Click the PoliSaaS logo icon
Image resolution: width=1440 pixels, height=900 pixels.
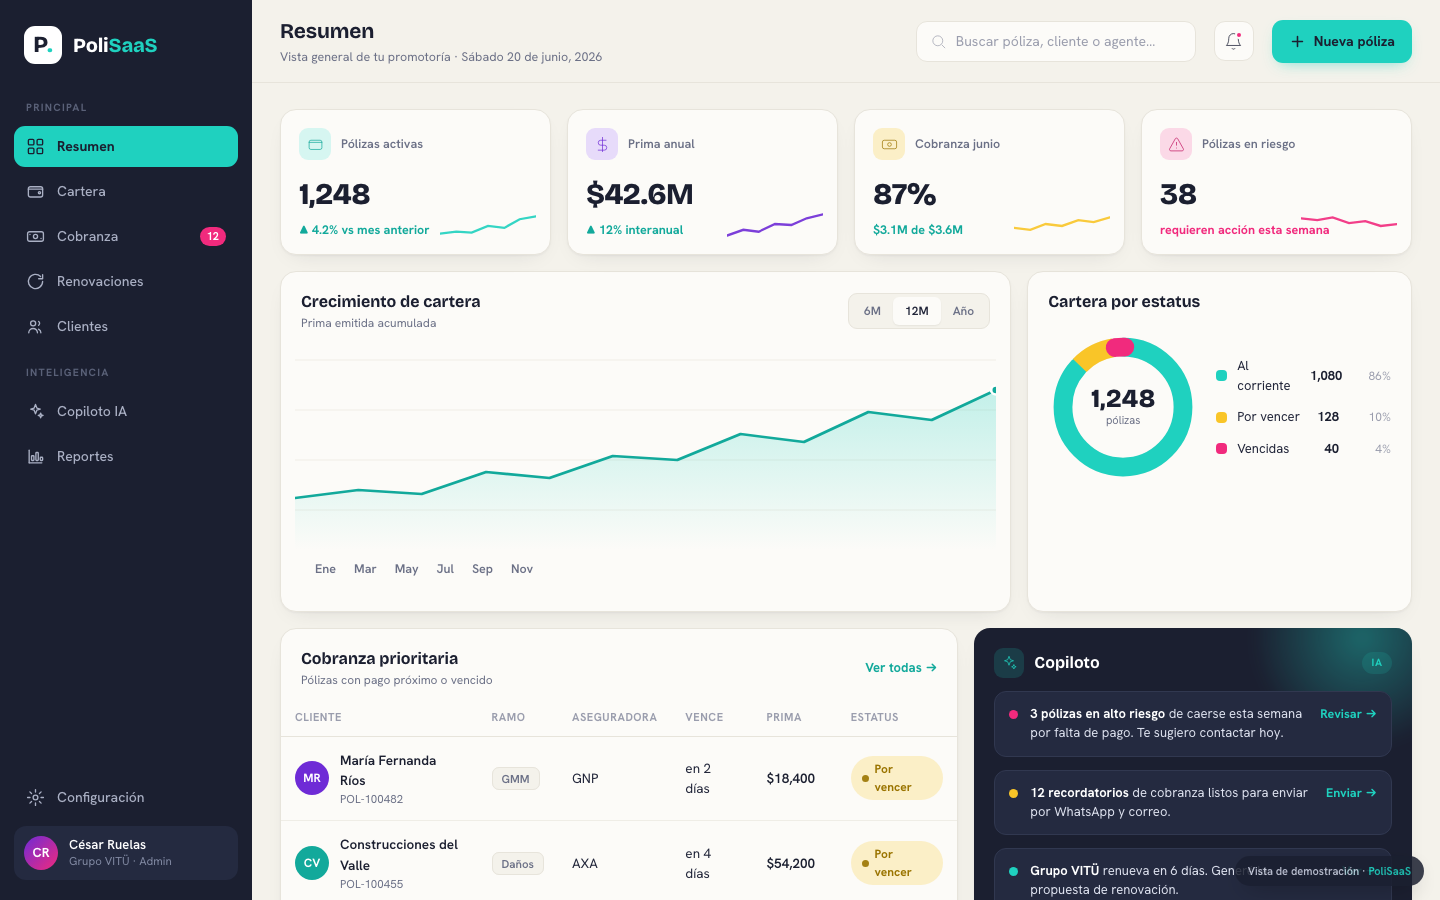click(x=43, y=45)
